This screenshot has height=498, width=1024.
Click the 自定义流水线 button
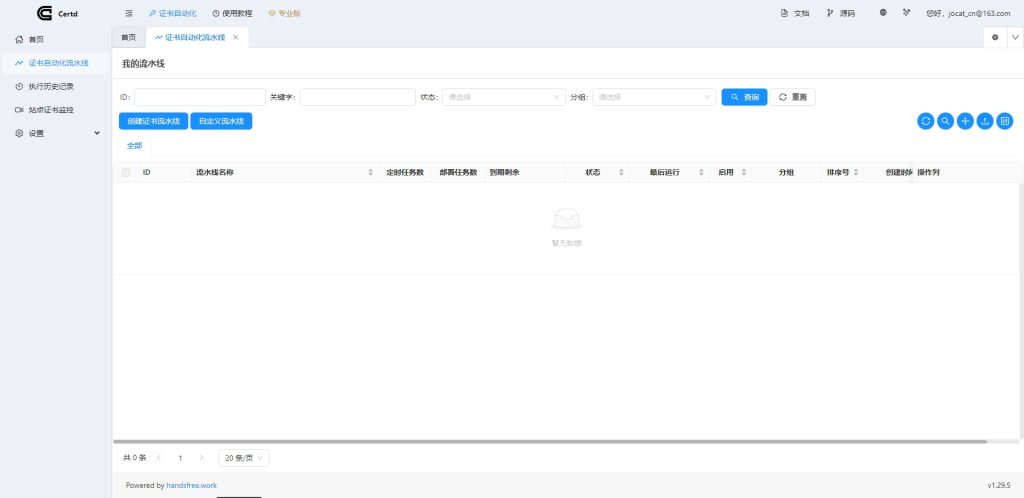[x=221, y=121]
